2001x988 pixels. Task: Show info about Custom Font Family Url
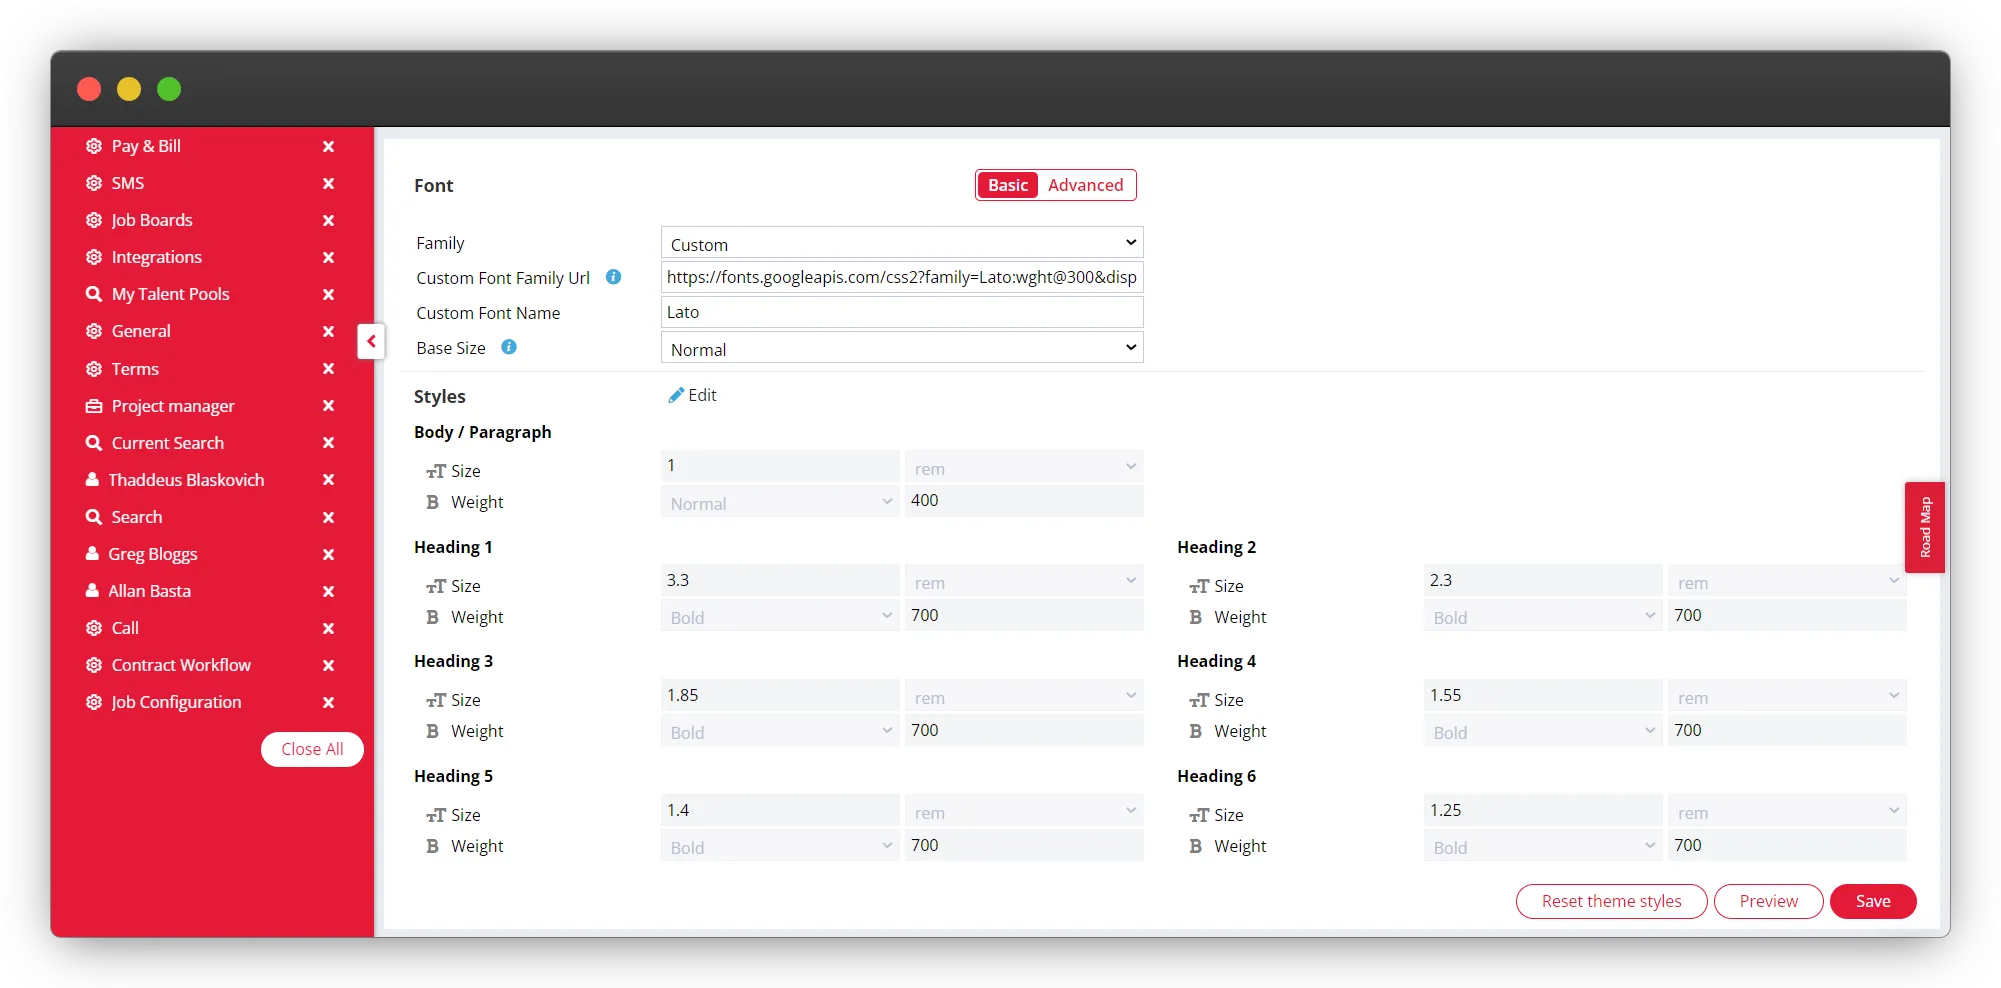(x=614, y=277)
